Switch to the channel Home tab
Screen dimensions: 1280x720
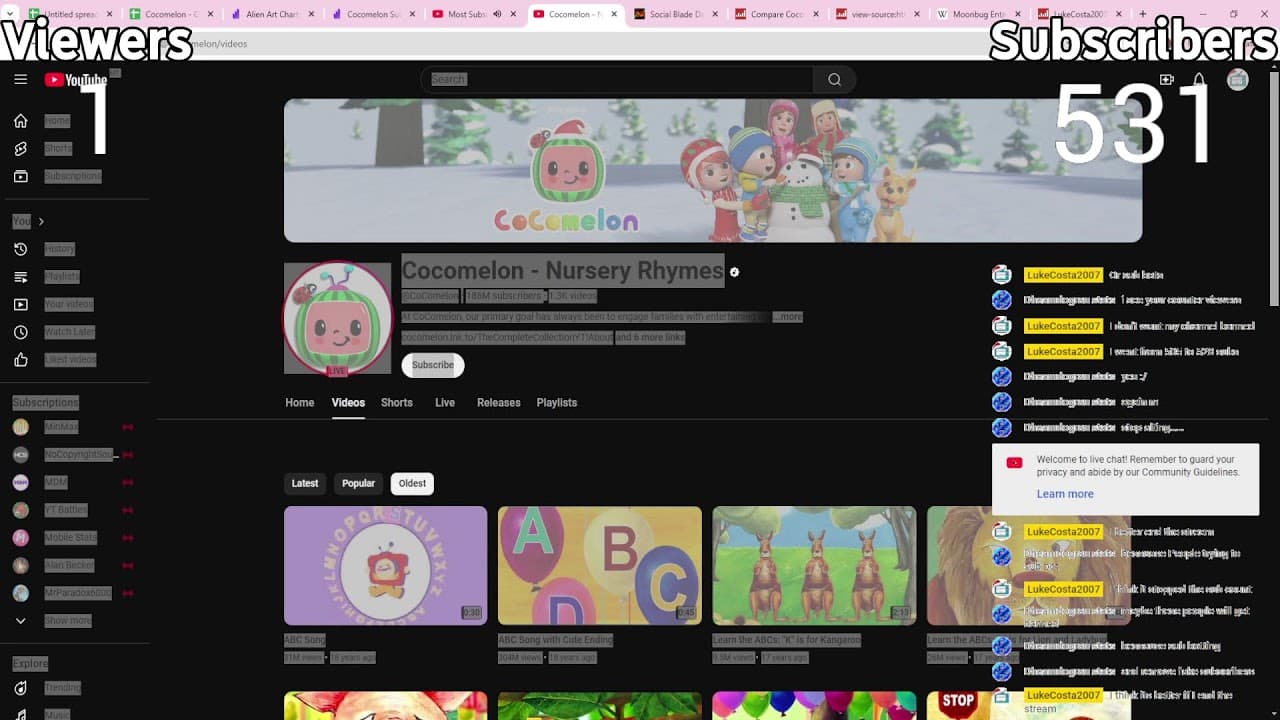click(x=300, y=402)
